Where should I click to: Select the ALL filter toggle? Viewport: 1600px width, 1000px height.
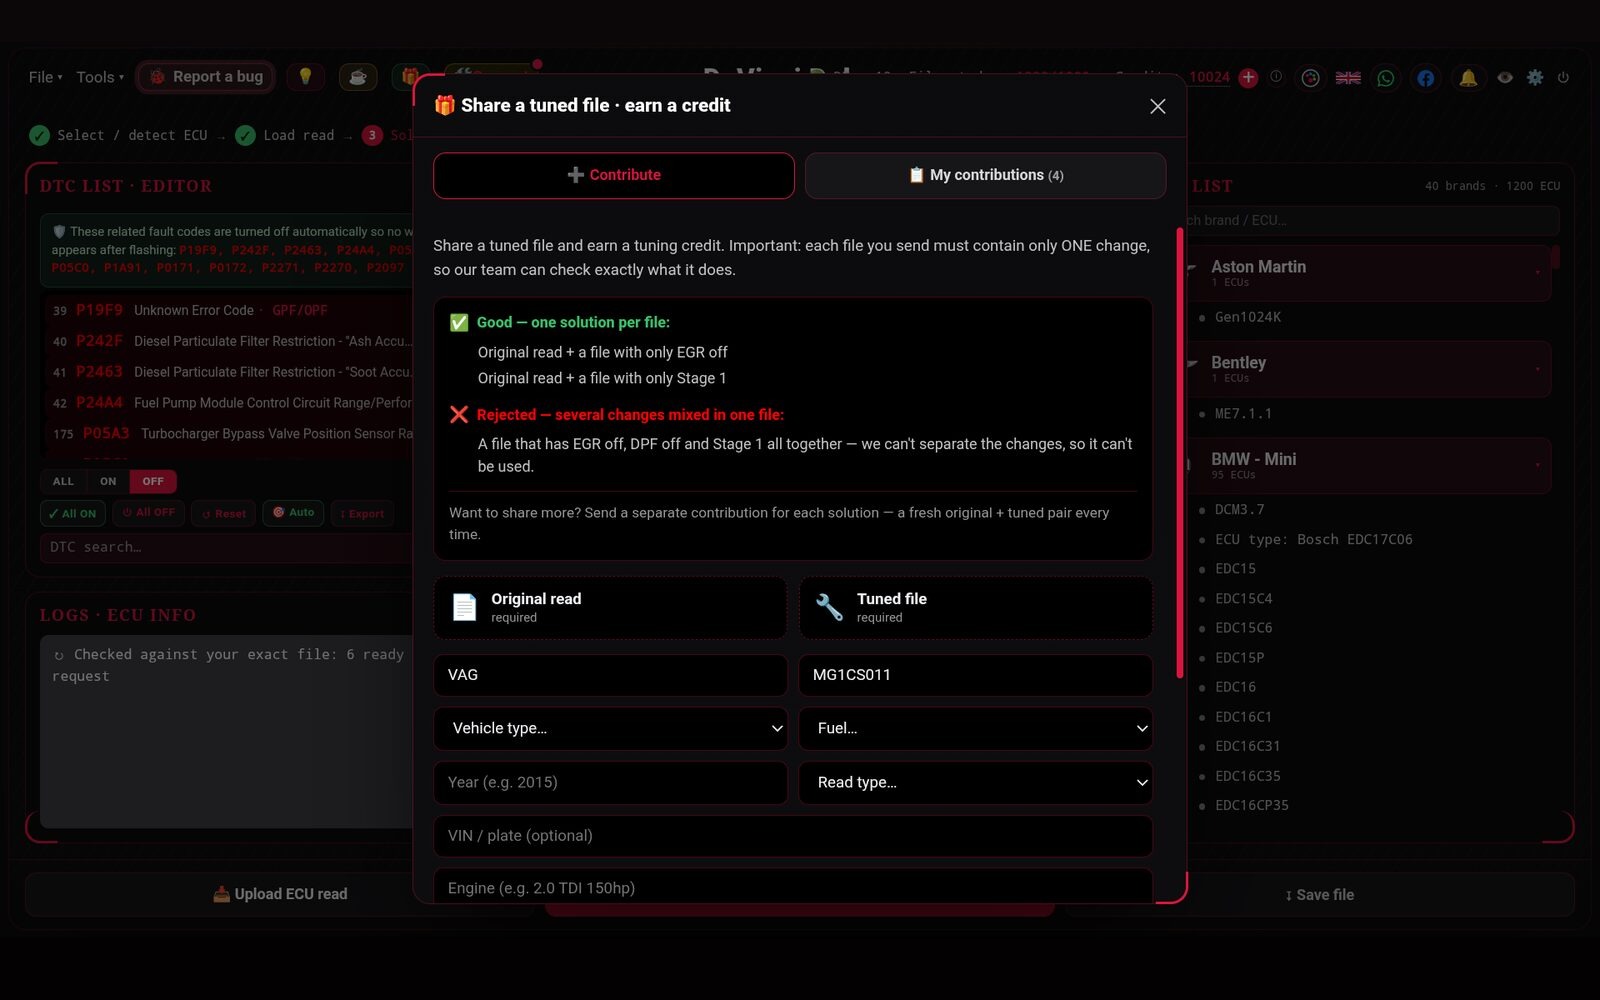point(63,481)
